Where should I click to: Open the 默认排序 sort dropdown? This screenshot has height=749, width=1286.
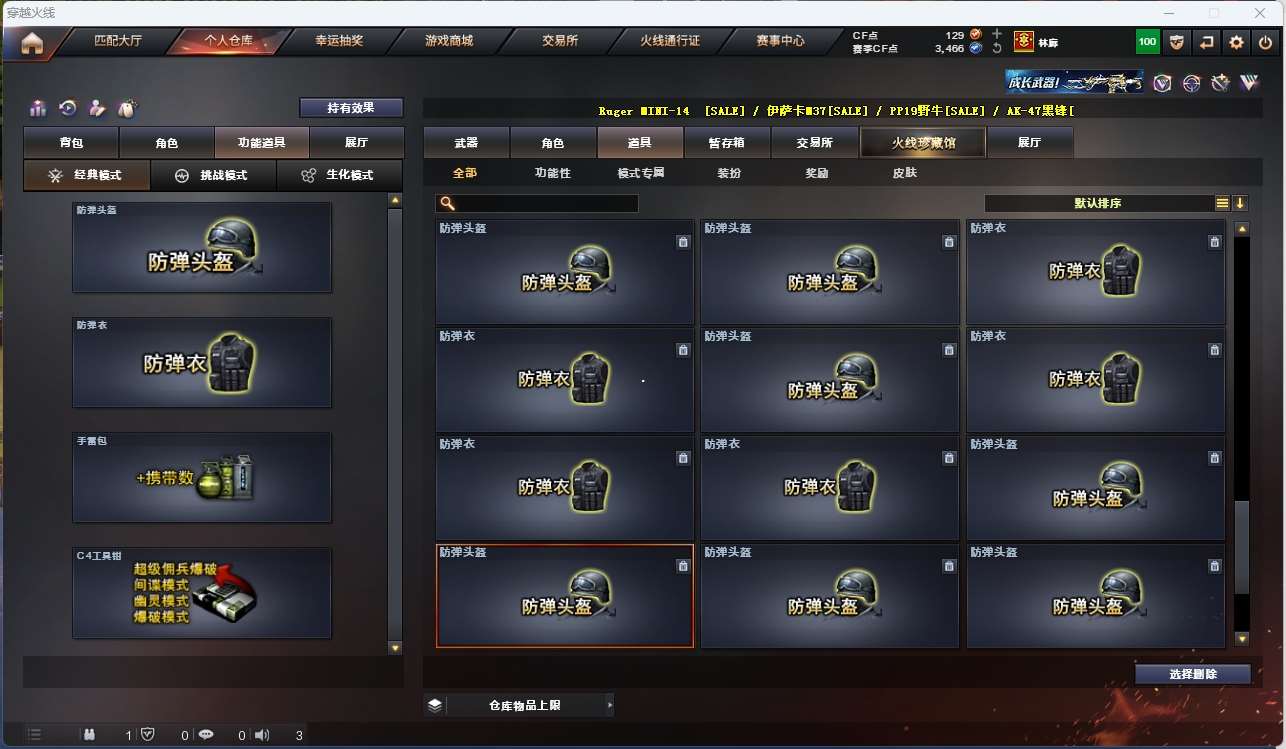[x=1097, y=203]
